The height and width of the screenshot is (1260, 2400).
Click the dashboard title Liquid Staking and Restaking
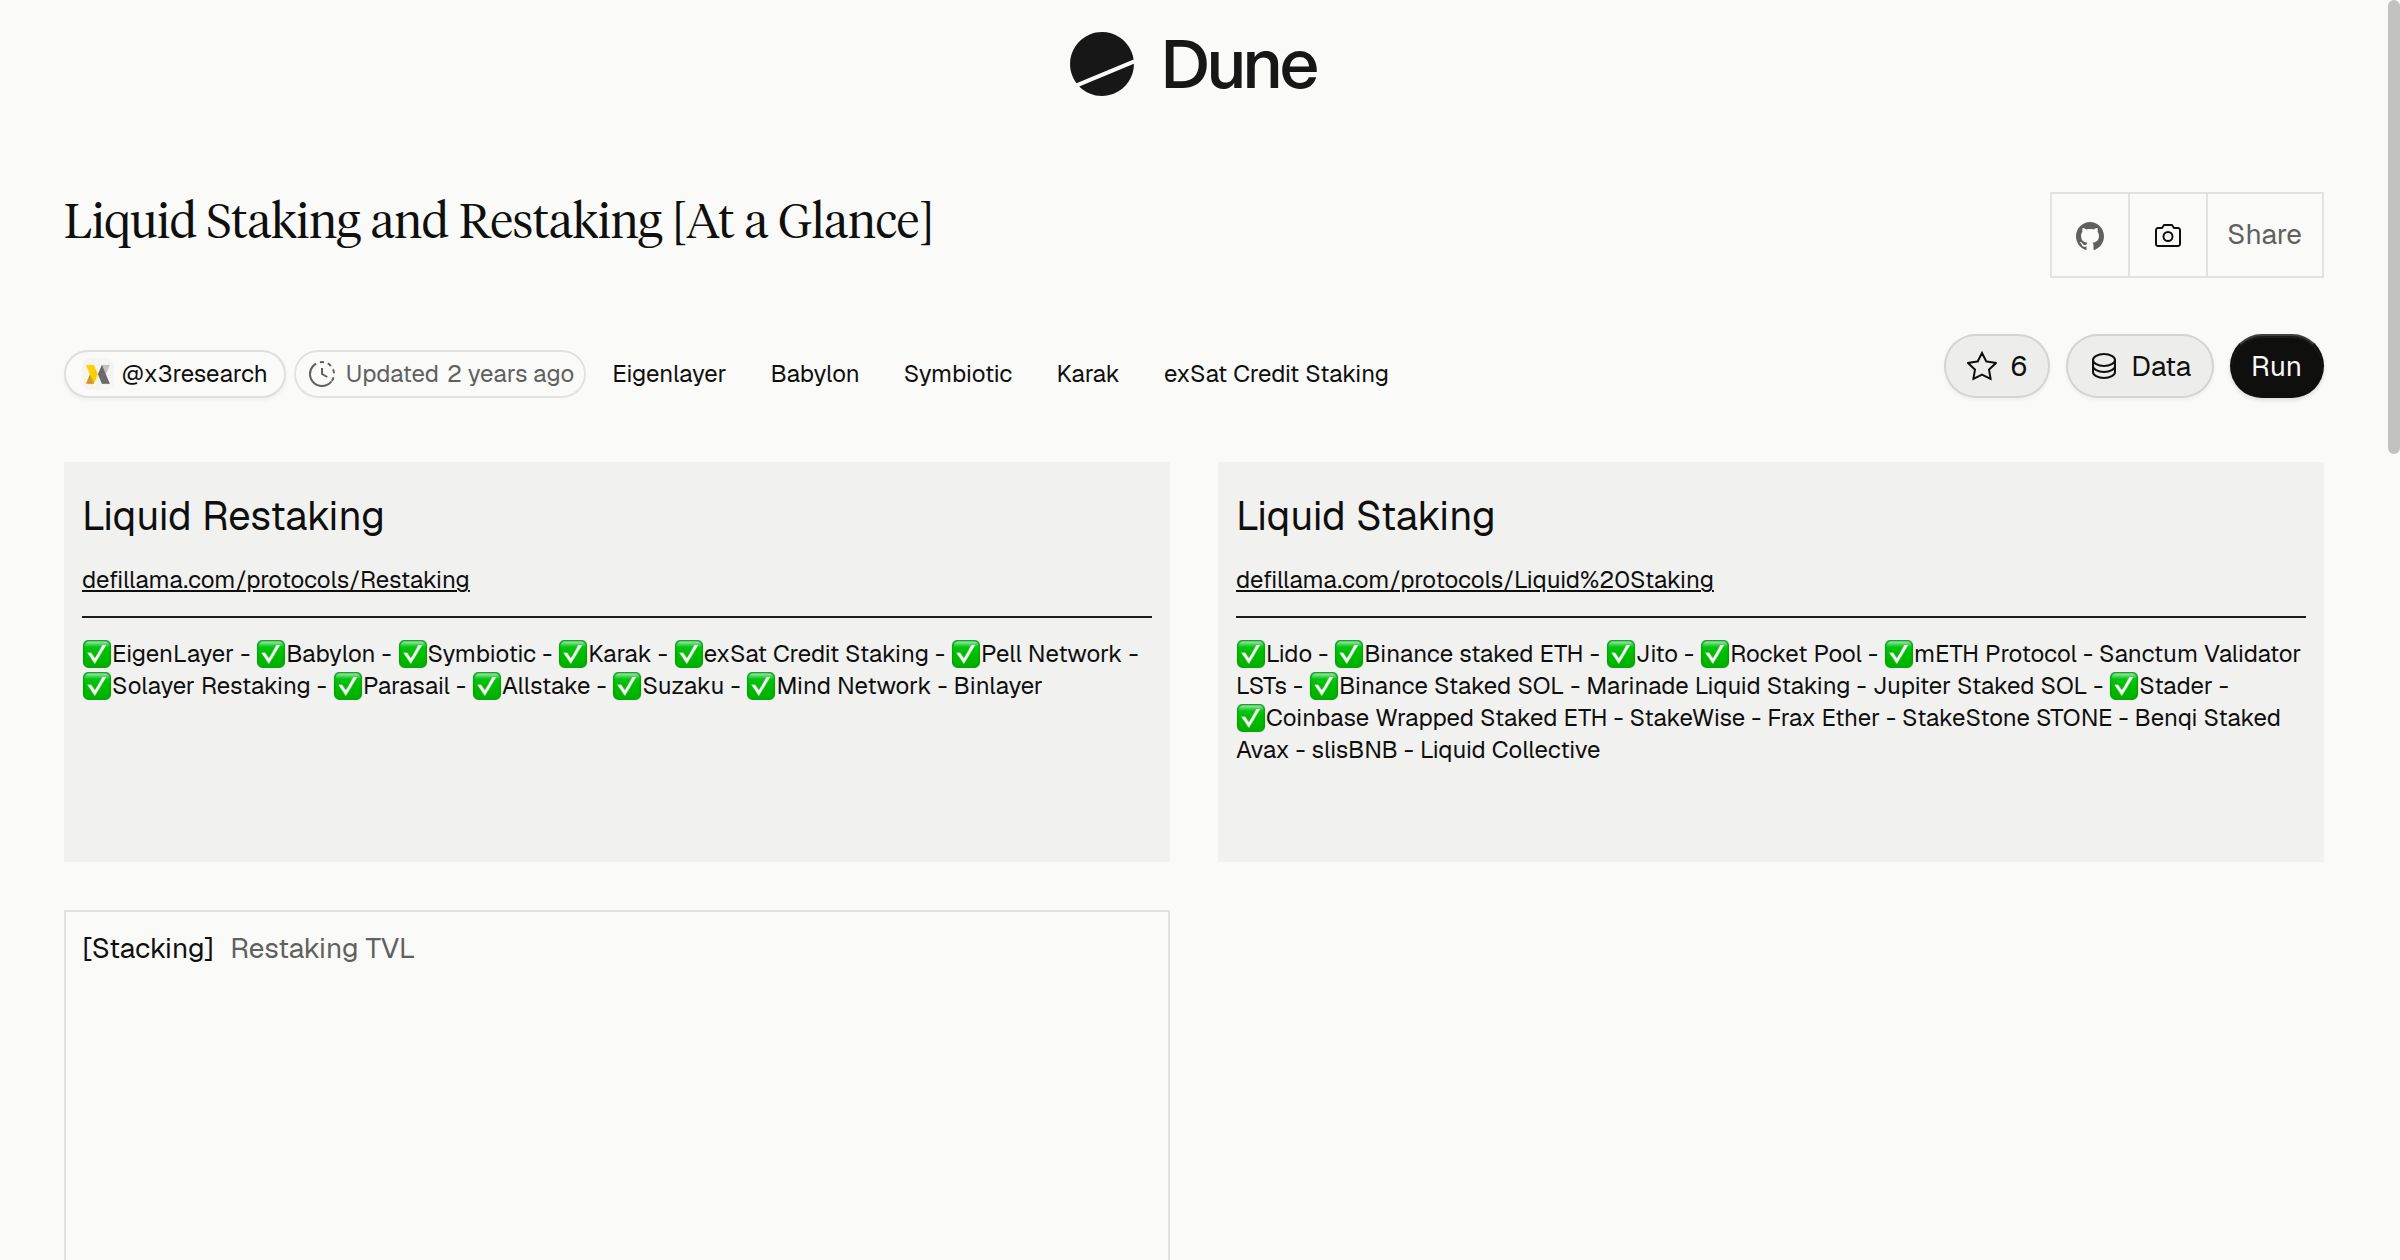tap(498, 221)
